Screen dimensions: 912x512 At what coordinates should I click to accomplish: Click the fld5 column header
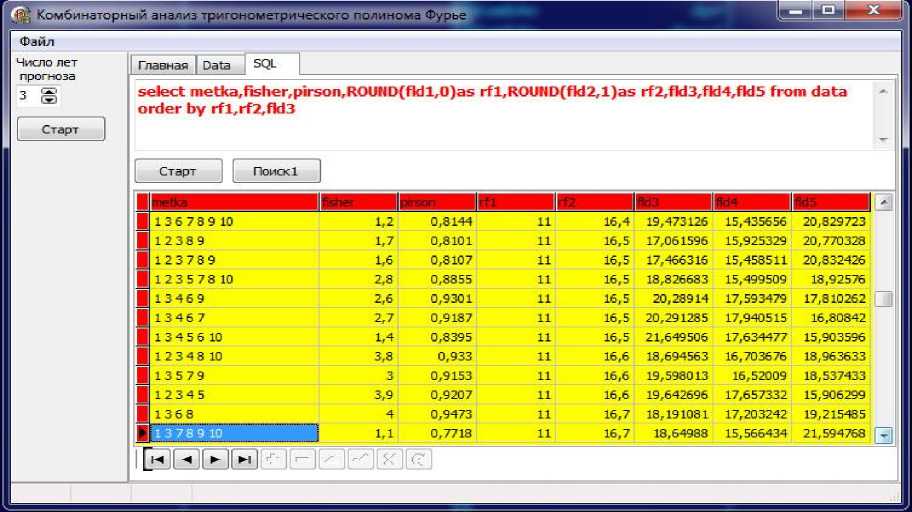pos(830,202)
